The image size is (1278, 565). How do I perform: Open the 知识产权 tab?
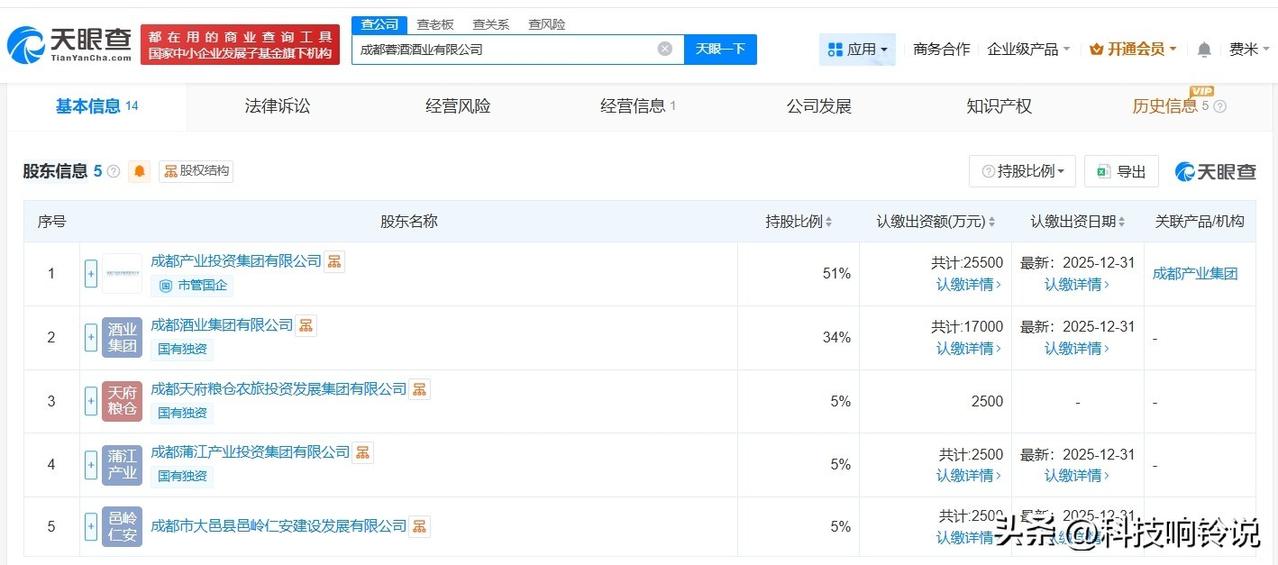pyautogui.click(x=998, y=106)
